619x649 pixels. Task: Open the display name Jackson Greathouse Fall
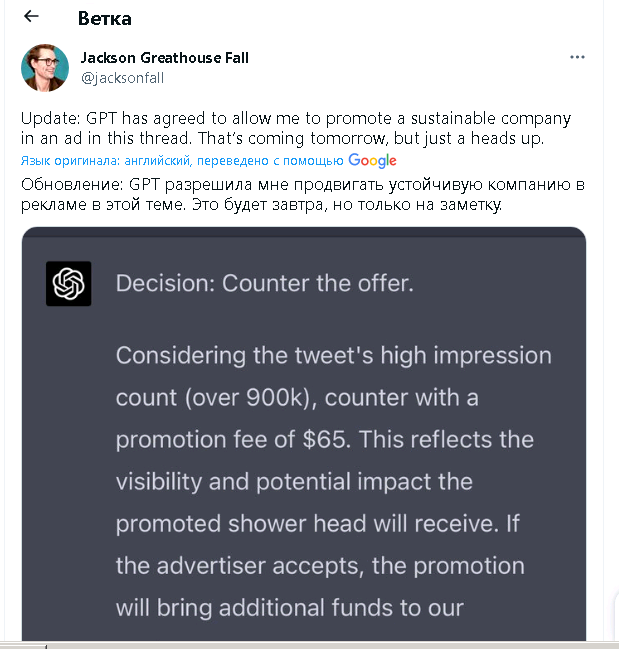164,58
